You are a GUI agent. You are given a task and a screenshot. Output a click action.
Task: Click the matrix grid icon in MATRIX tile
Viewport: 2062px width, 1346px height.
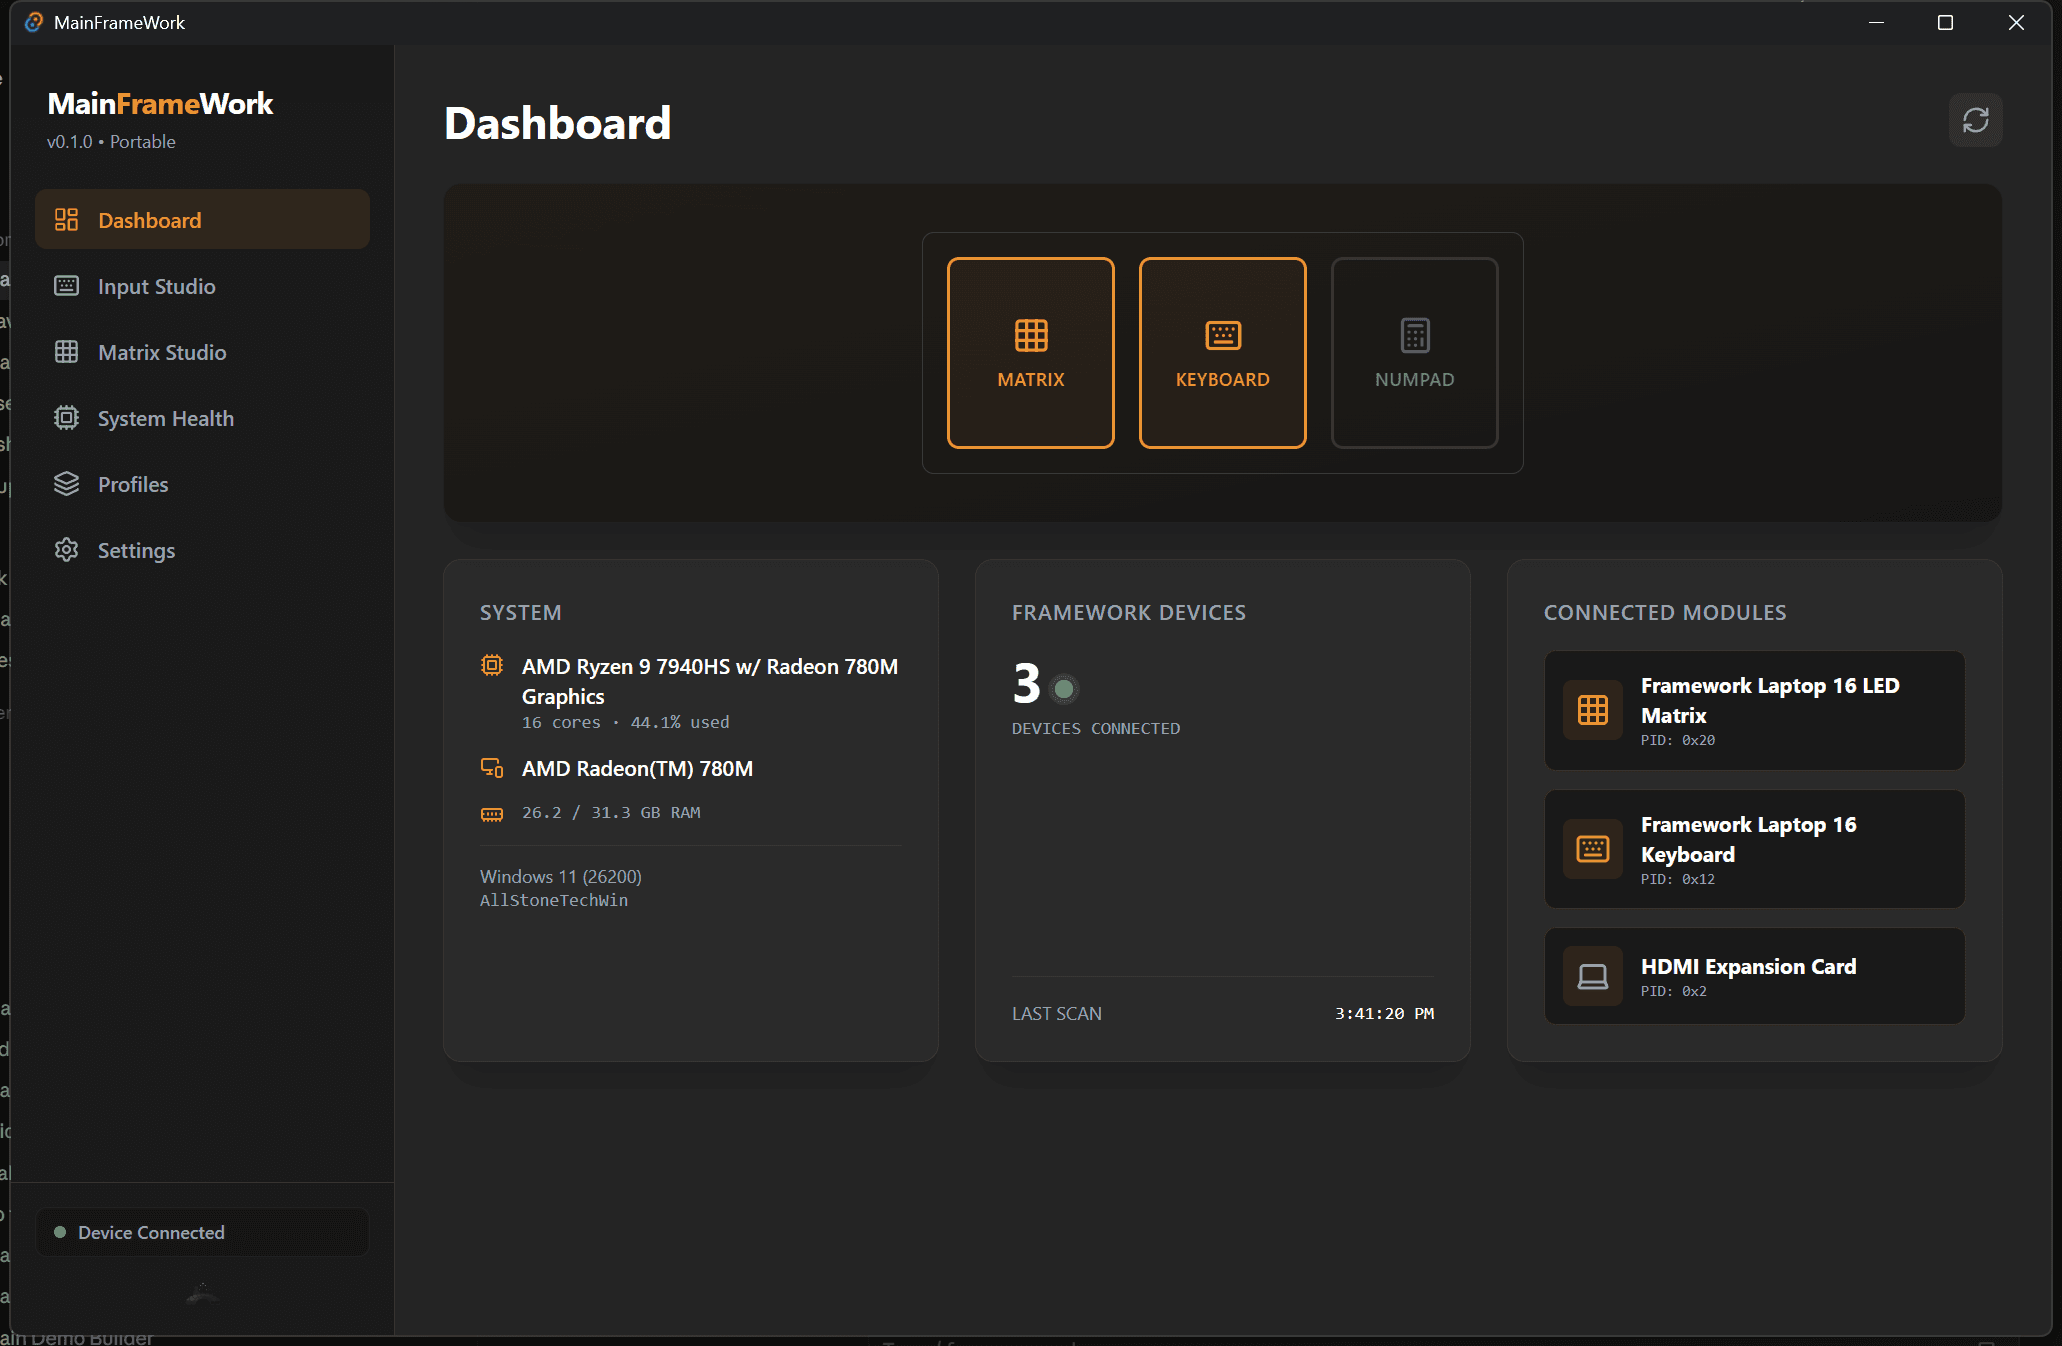(1031, 336)
